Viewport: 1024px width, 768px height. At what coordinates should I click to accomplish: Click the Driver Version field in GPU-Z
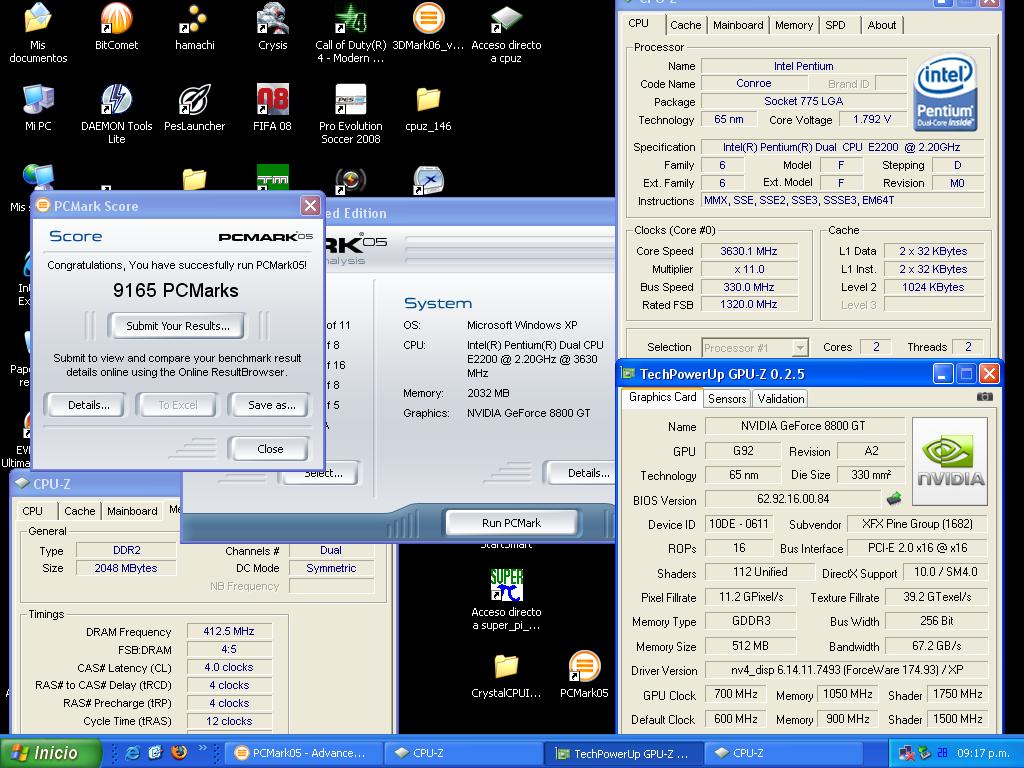846,670
